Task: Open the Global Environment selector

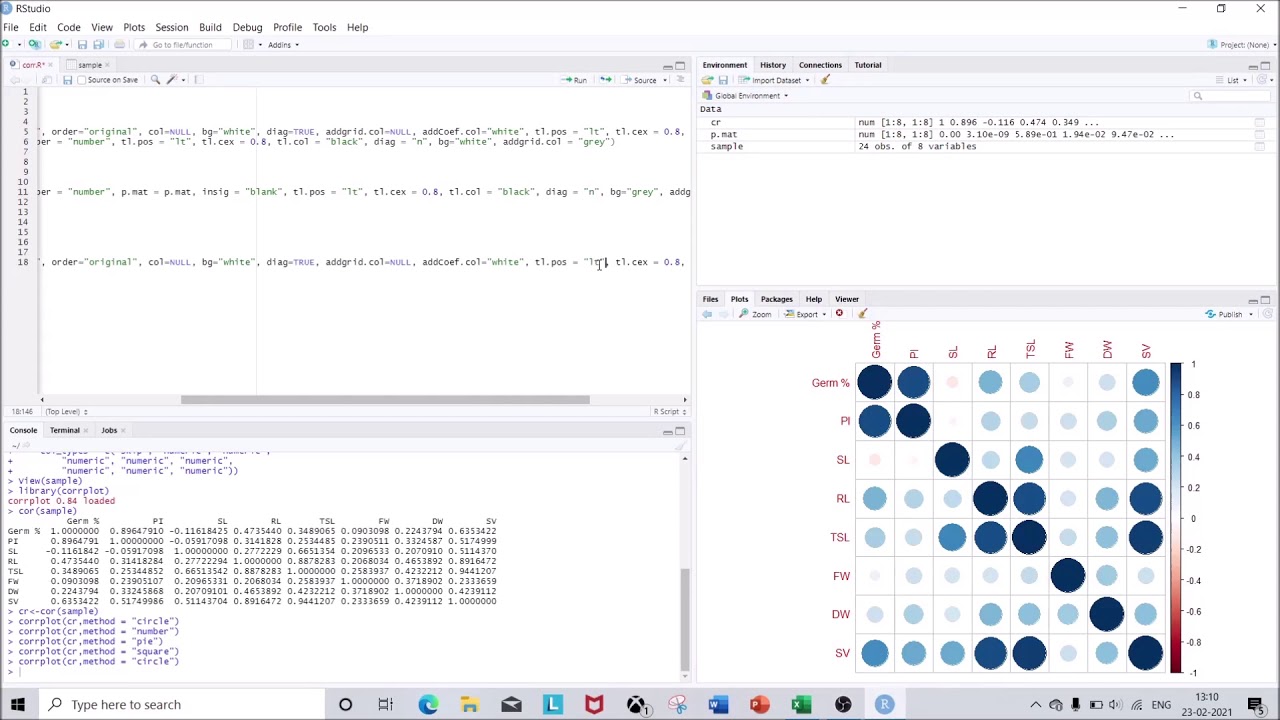Action: coord(746,96)
